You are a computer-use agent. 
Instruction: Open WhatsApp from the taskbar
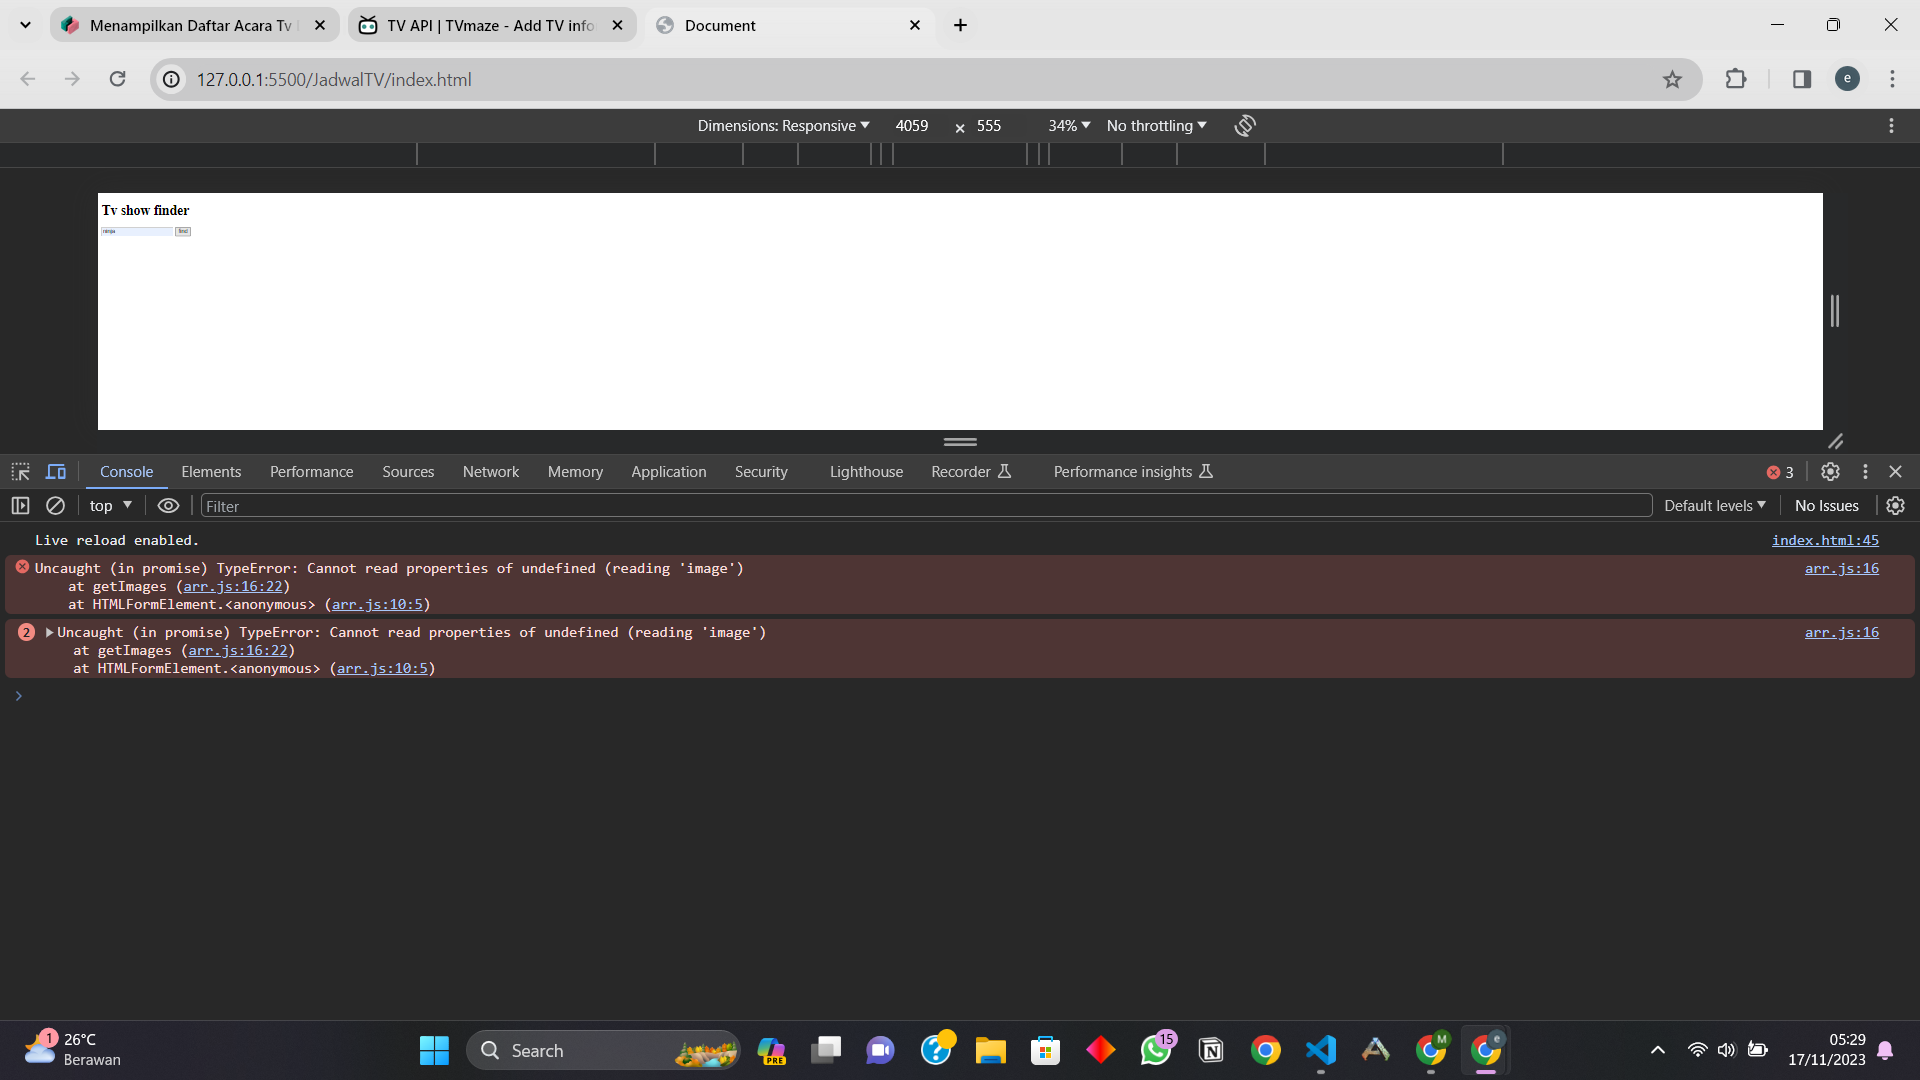[x=1155, y=1050]
